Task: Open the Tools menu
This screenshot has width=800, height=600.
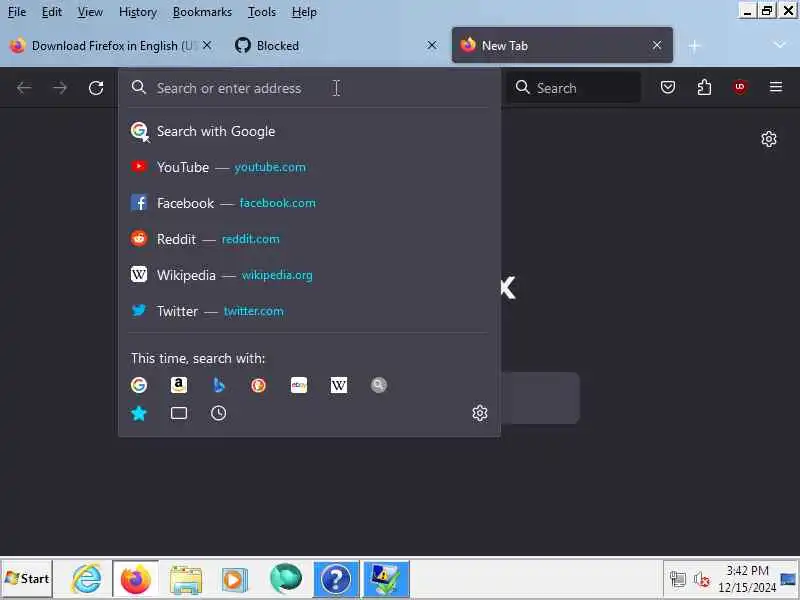Action: (262, 12)
